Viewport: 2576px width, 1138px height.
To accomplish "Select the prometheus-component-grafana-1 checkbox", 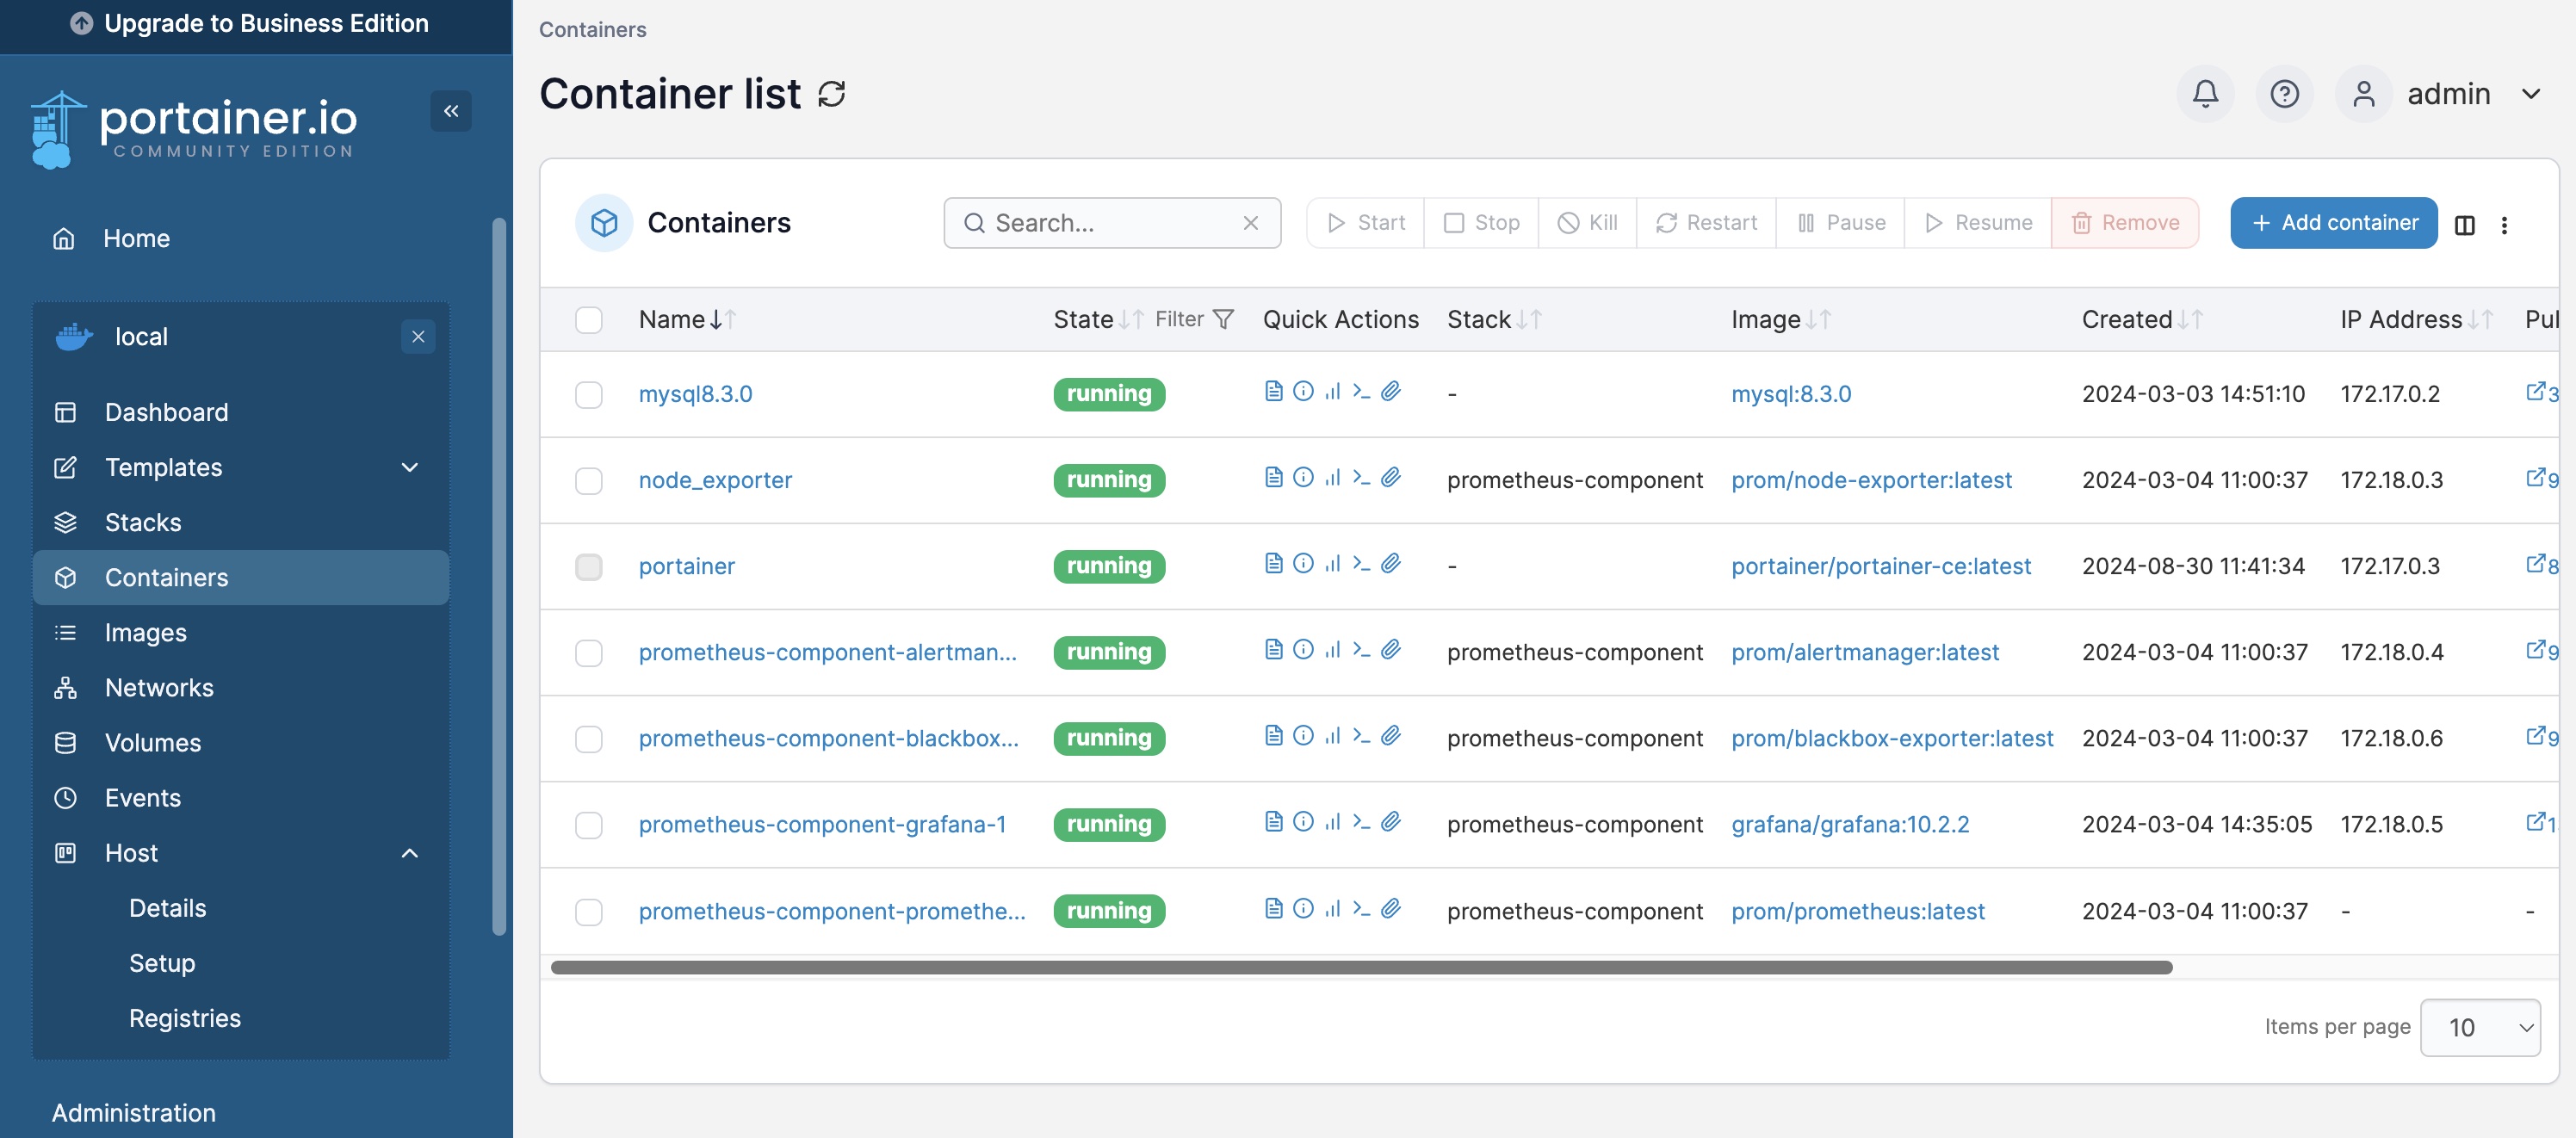I will pyautogui.click(x=589, y=825).
